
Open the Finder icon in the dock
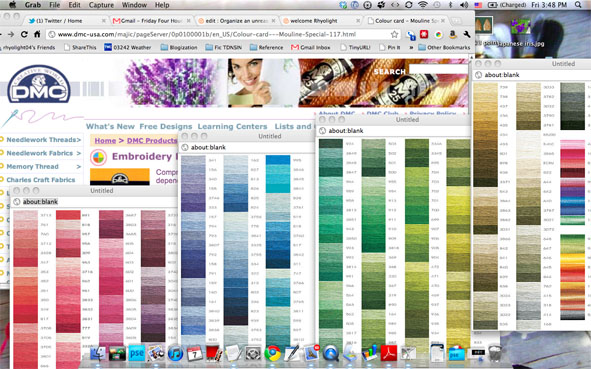(x=98, y=354)
